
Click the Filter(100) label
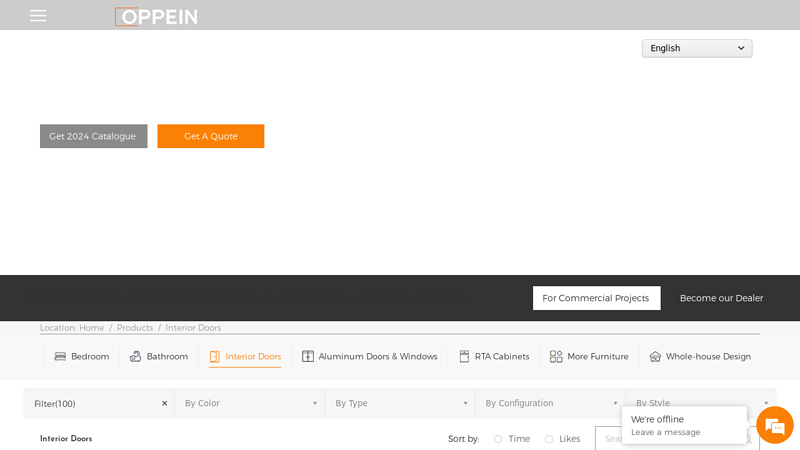[55, 404]
